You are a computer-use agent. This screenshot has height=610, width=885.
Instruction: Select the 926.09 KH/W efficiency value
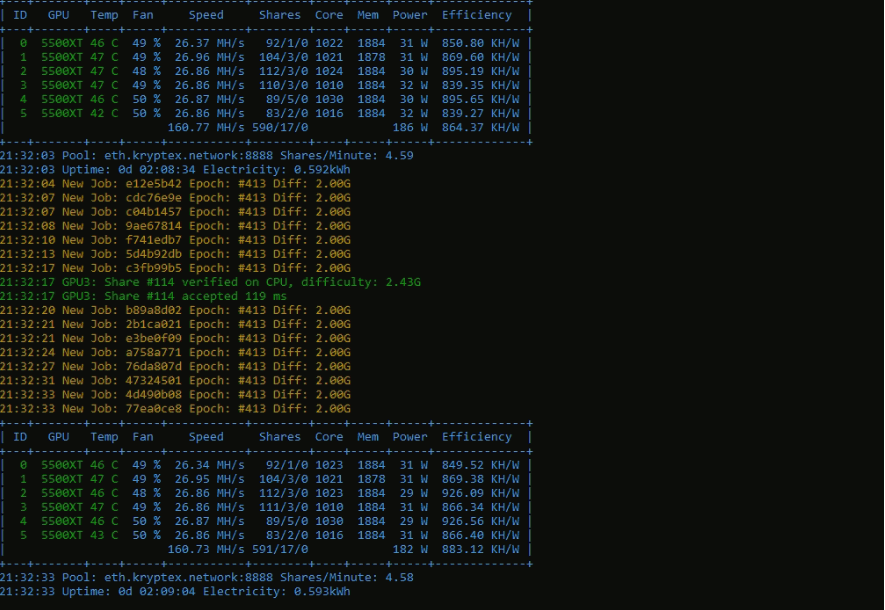point(481,493)
